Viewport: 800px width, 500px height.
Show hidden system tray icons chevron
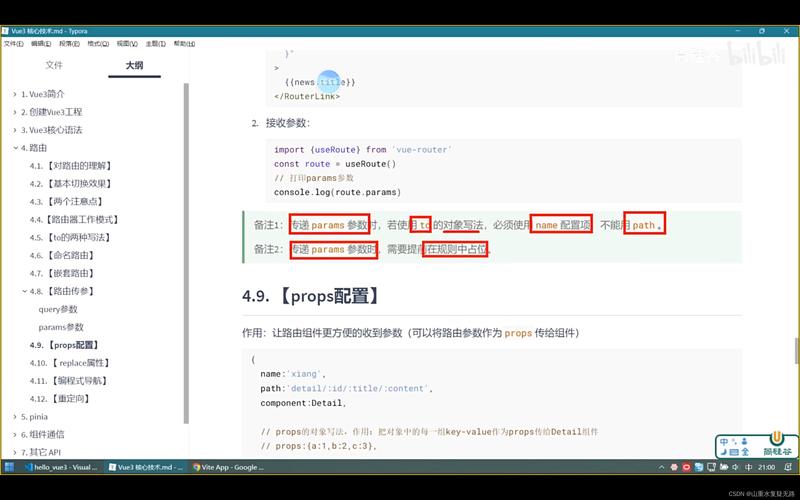[661, 467]
